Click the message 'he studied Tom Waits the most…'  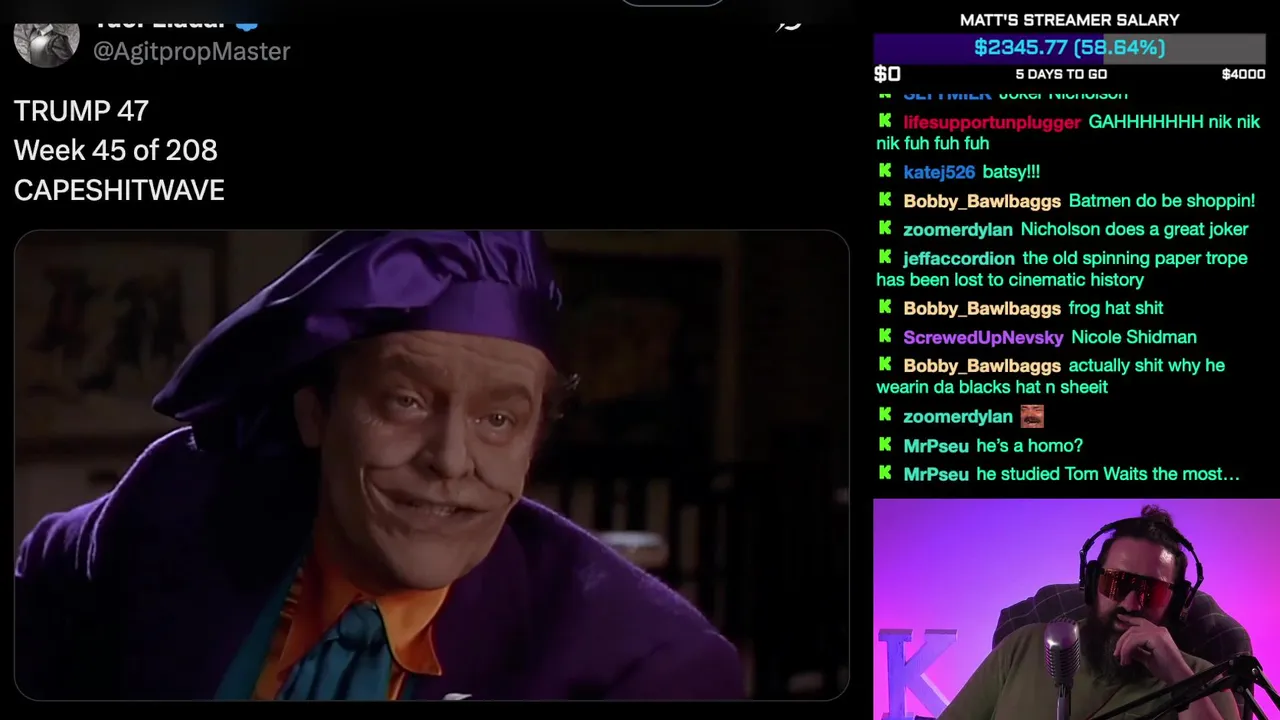pos(1108,474)
